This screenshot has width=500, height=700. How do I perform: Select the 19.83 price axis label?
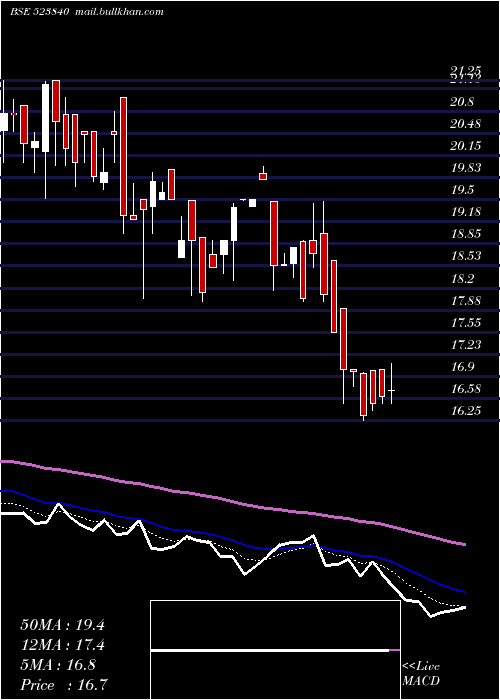[x=466, y=168]
